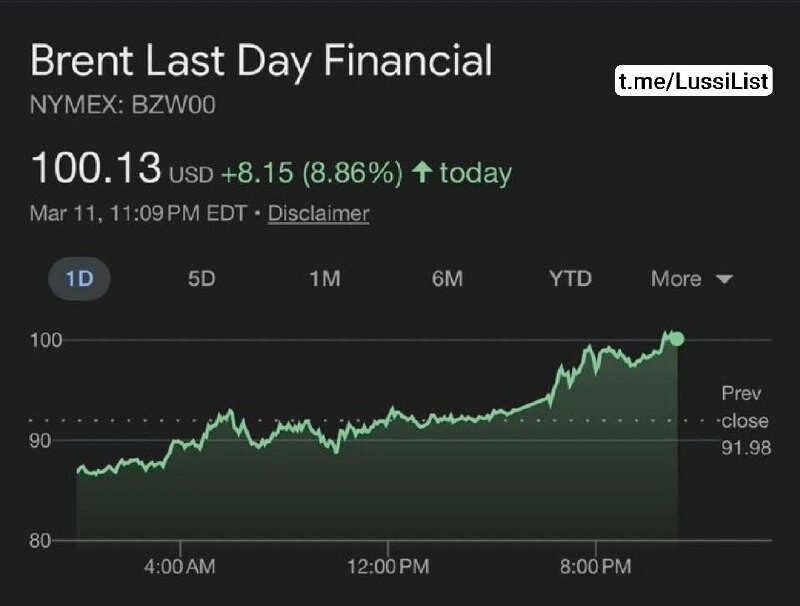Click the 91.98 previous close value
The image size is (800, 606).
(746, 447)
